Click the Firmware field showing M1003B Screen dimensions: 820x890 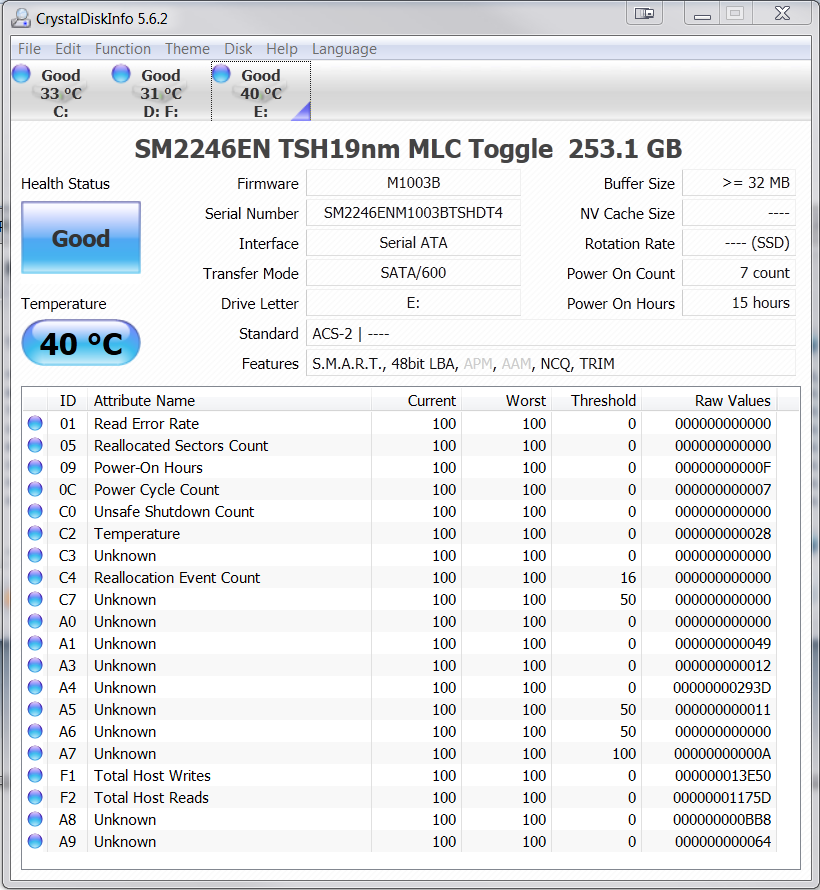point(413,183)
